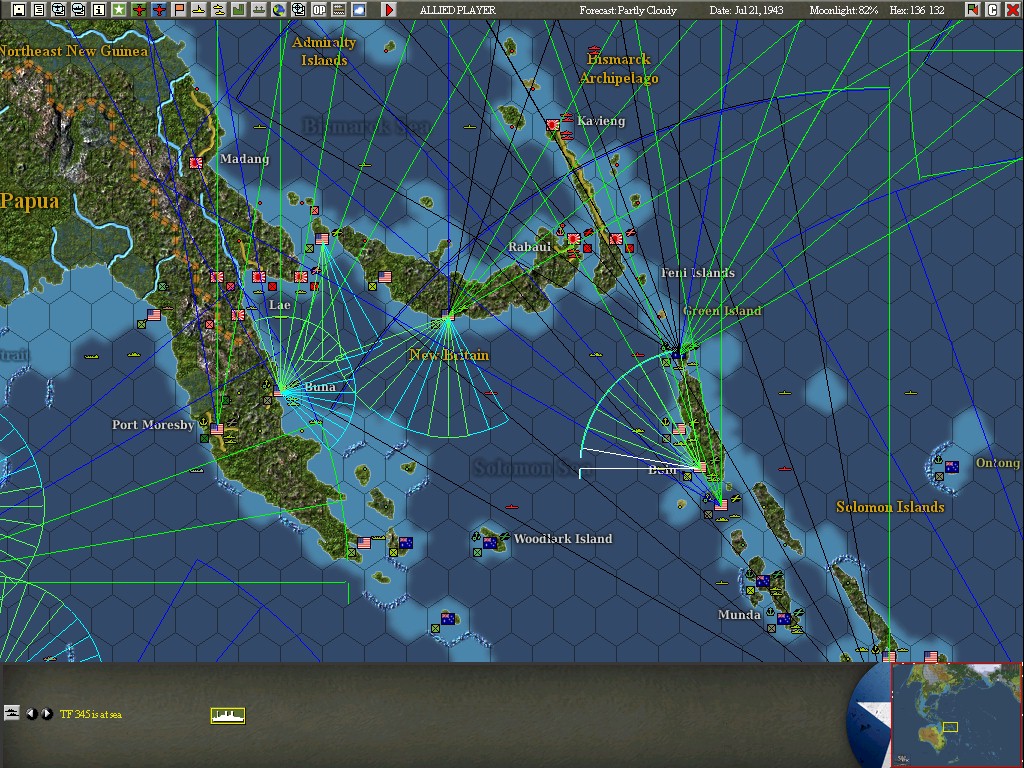Go to previous task force with left arrow
Screen dimensions: 1024x768
[x=31, y=714]
